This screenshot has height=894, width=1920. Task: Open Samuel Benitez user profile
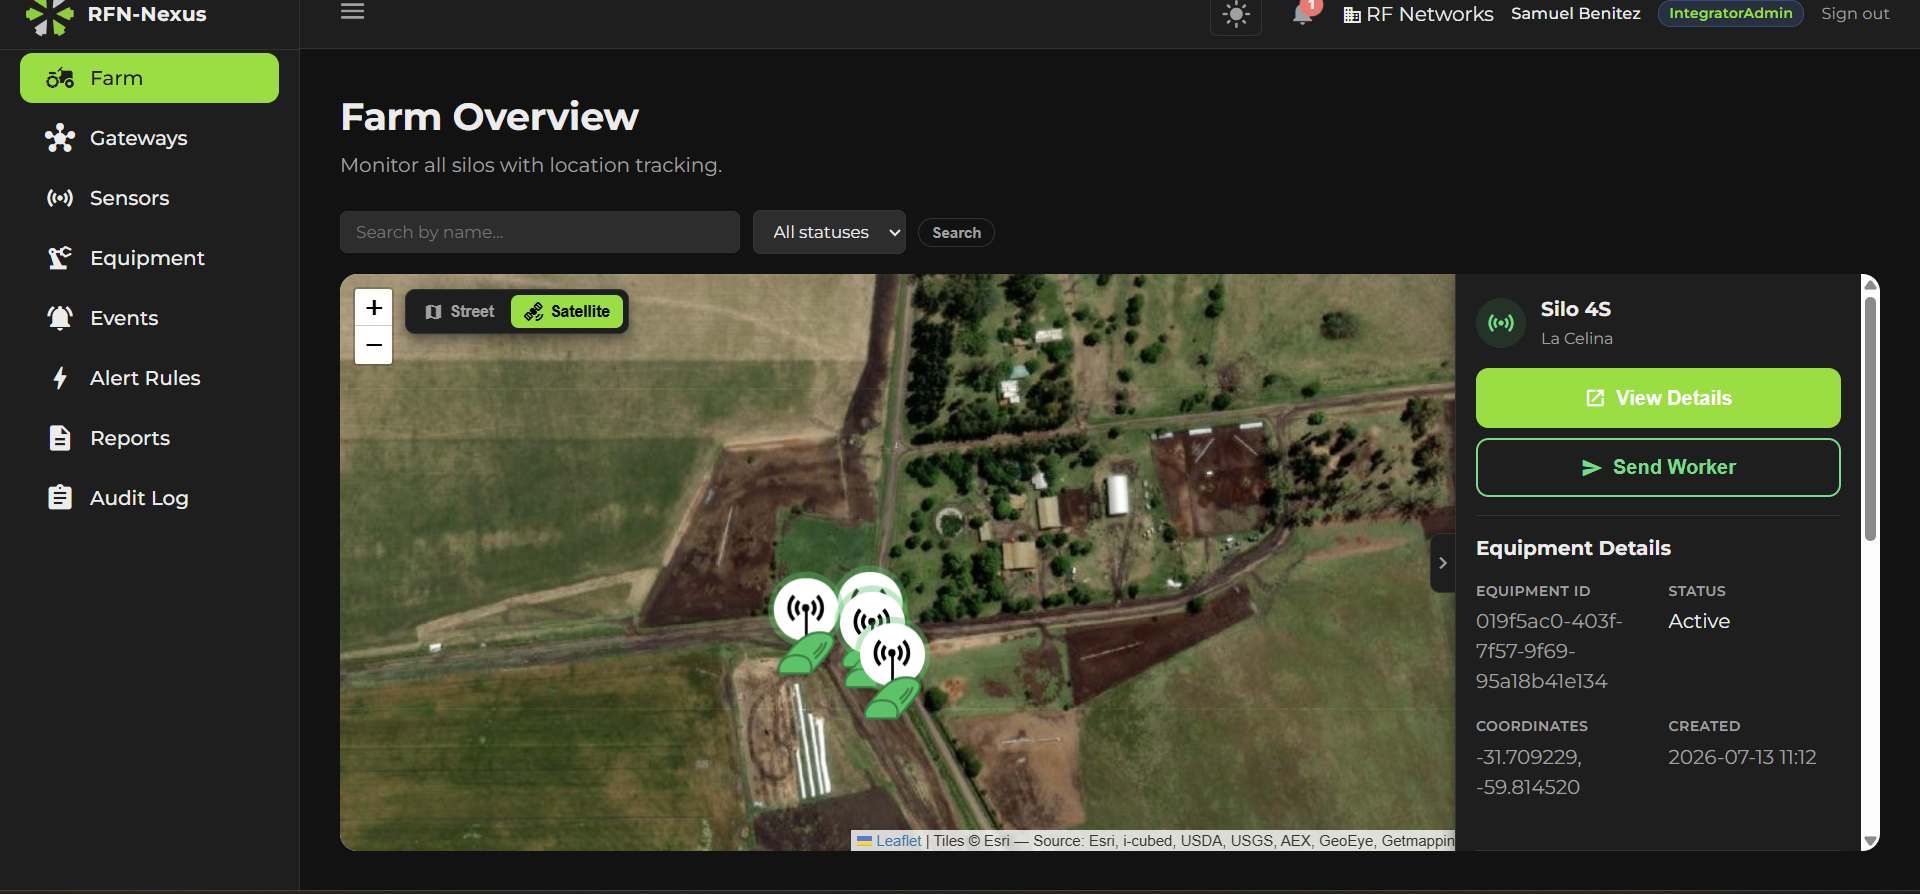click(1575, 14)
